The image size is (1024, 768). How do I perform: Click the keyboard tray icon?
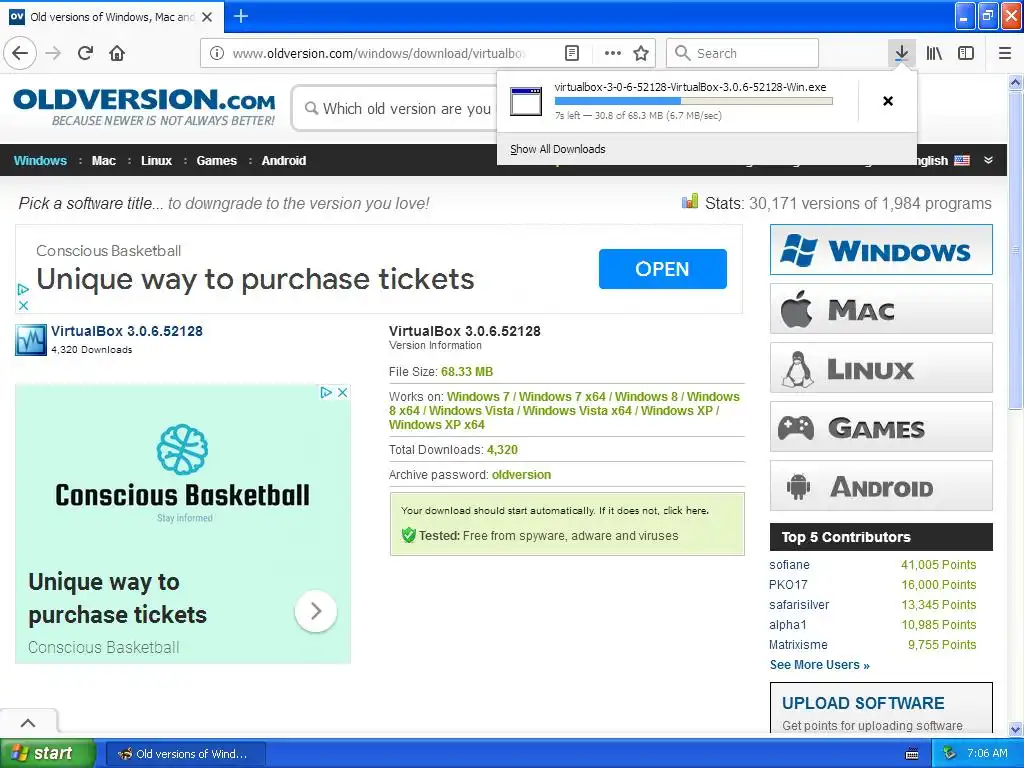click(x=912, y=754)
